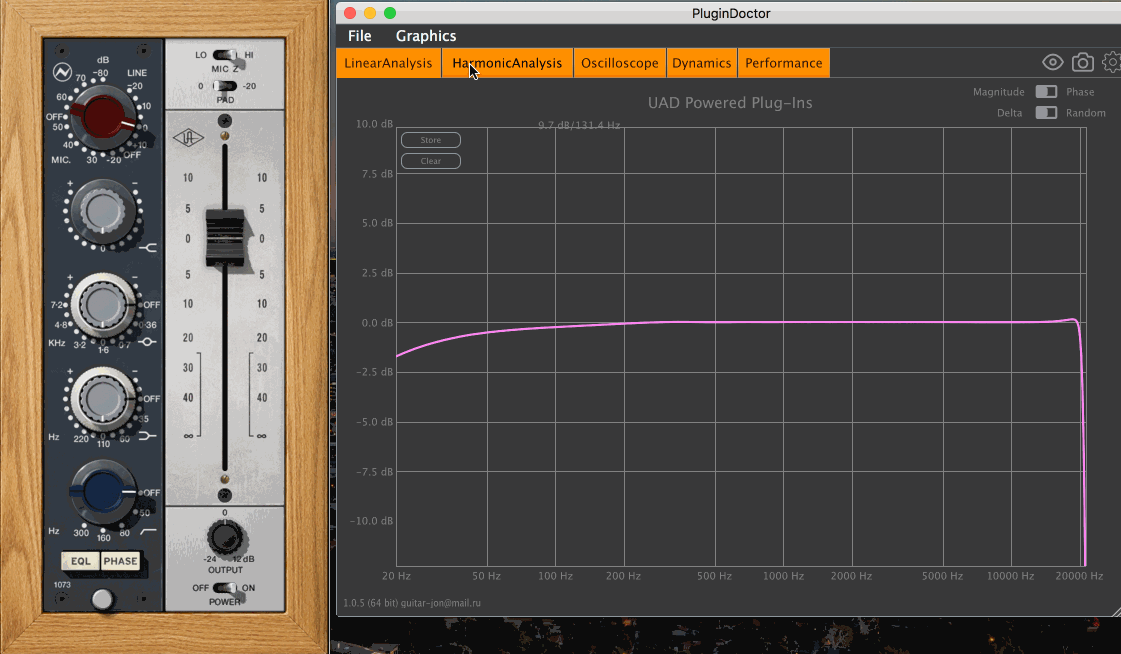Screen dimensions: 1121x654
Task: Minimize PluginDoctor with the yellow button
Action: (370, 13)
